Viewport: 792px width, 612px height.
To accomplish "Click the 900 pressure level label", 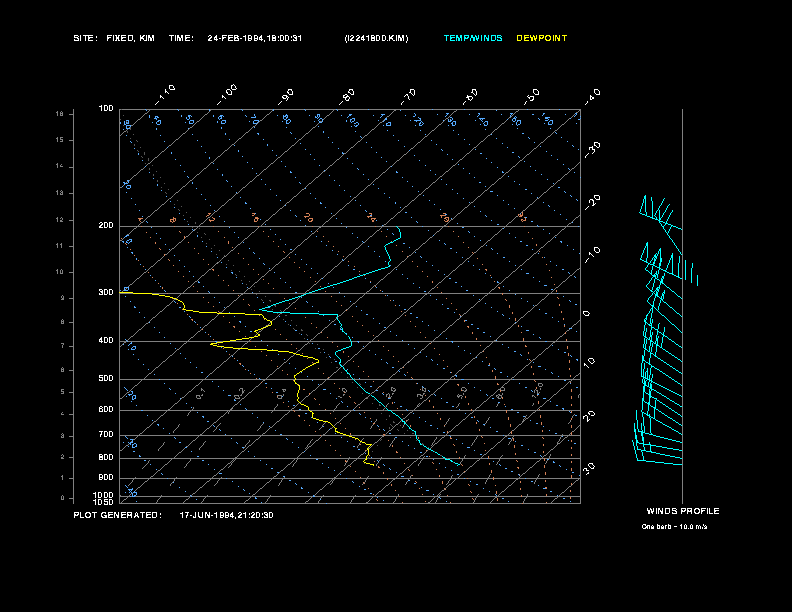I will pos(106,478).
